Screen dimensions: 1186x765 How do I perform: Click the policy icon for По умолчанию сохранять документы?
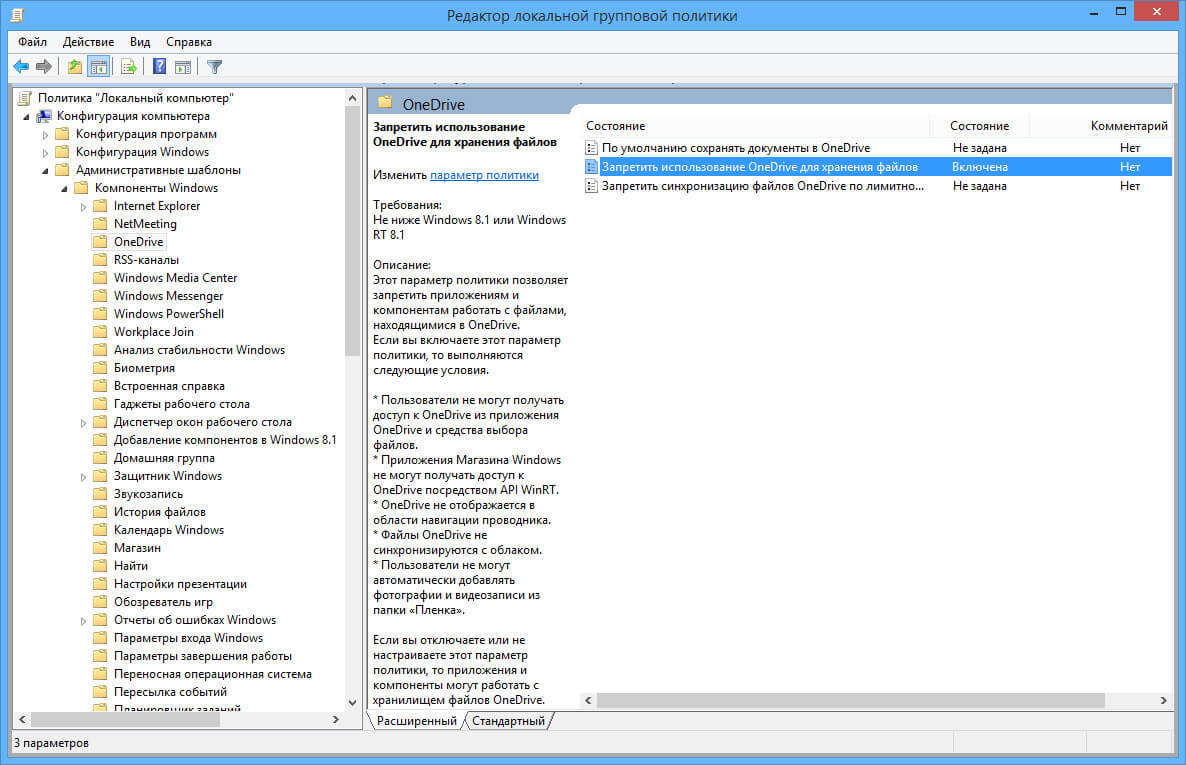point(591,148)
